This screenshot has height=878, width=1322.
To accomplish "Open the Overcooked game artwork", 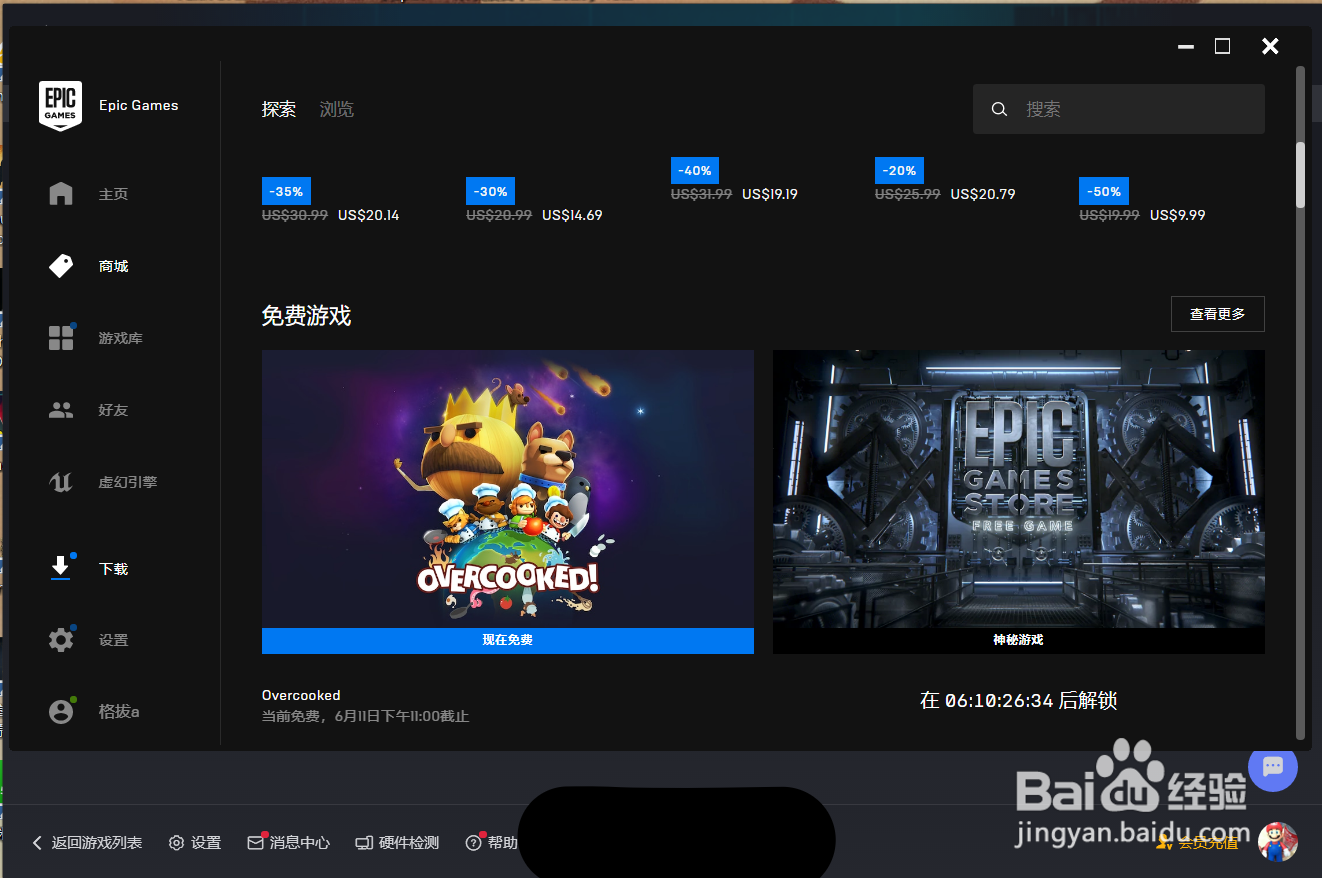I will tap(508, 489).
